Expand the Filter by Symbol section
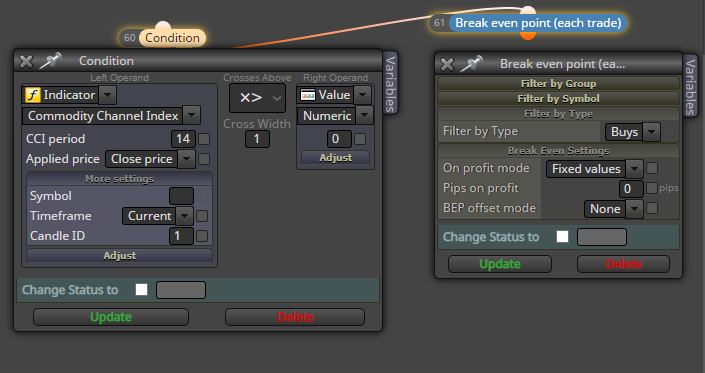 (x=558, y=98)
